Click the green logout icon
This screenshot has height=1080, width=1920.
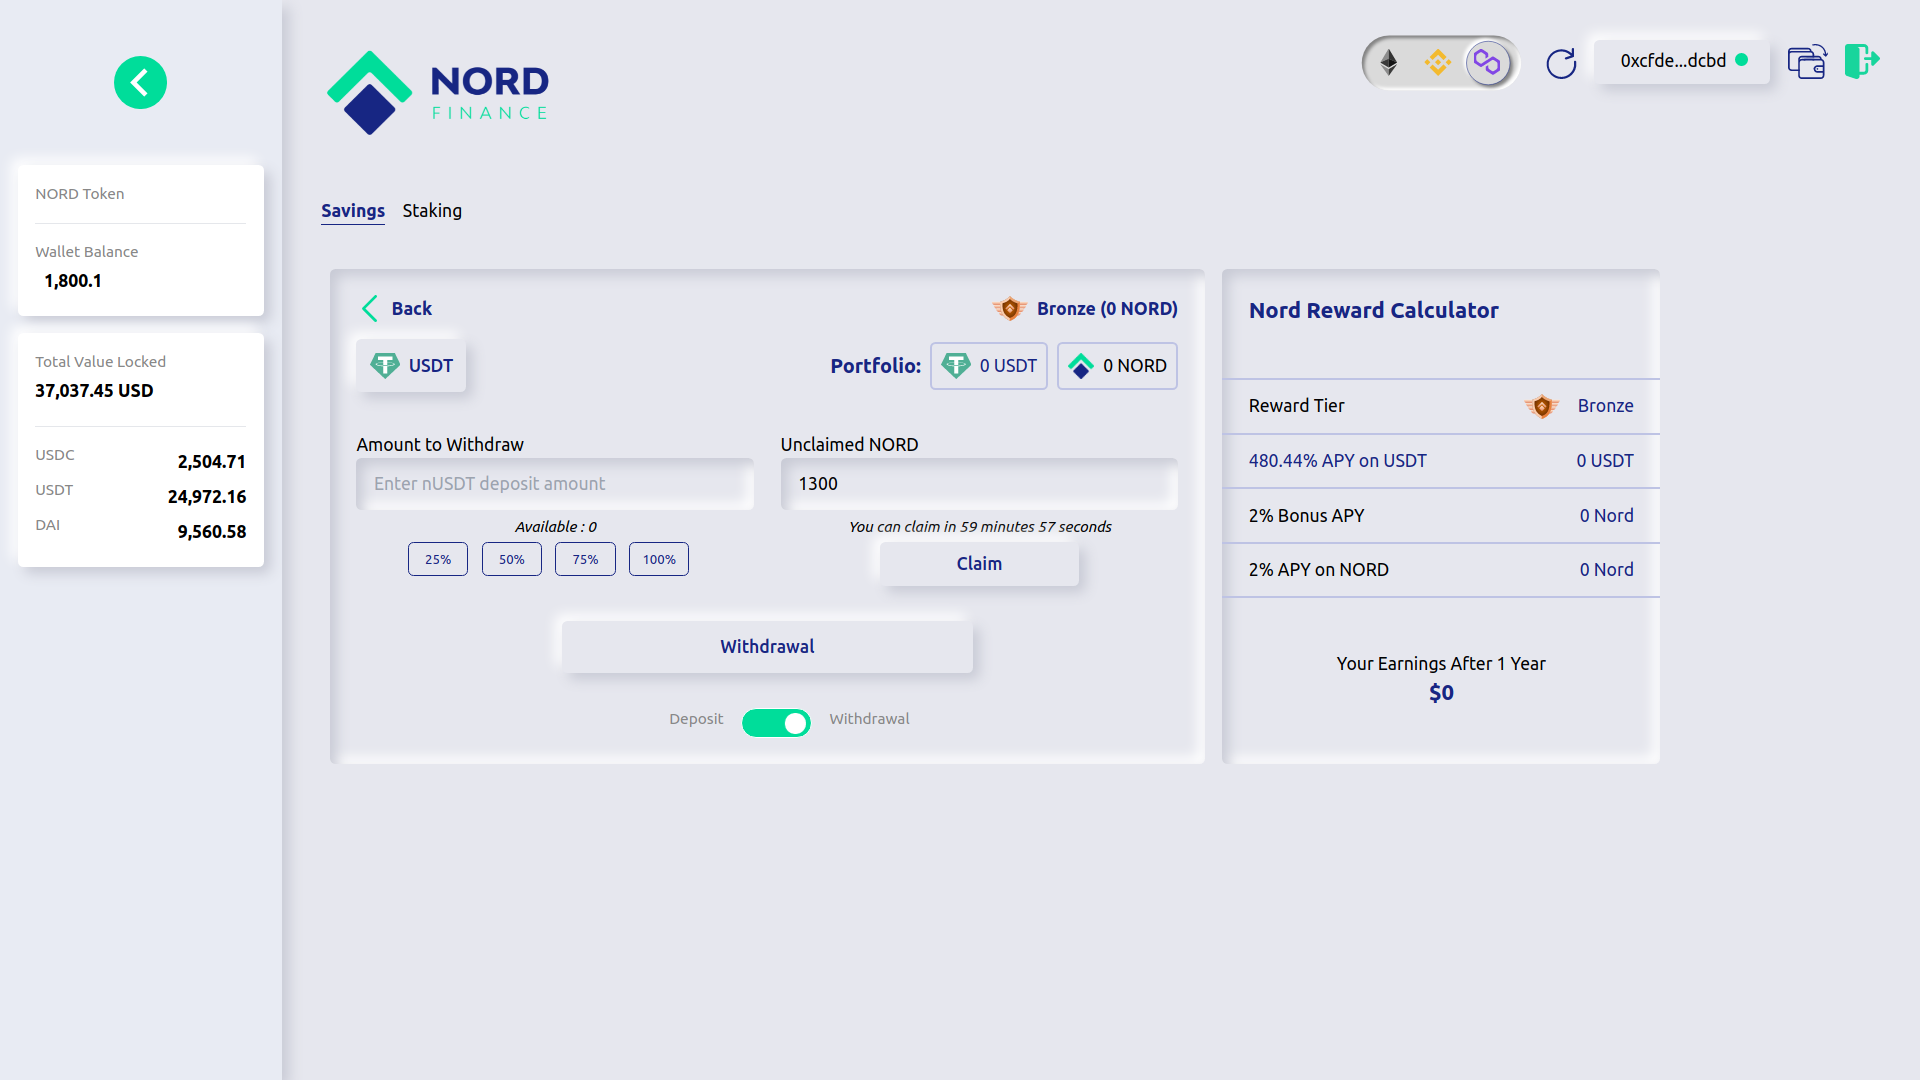coord(1862,61)
